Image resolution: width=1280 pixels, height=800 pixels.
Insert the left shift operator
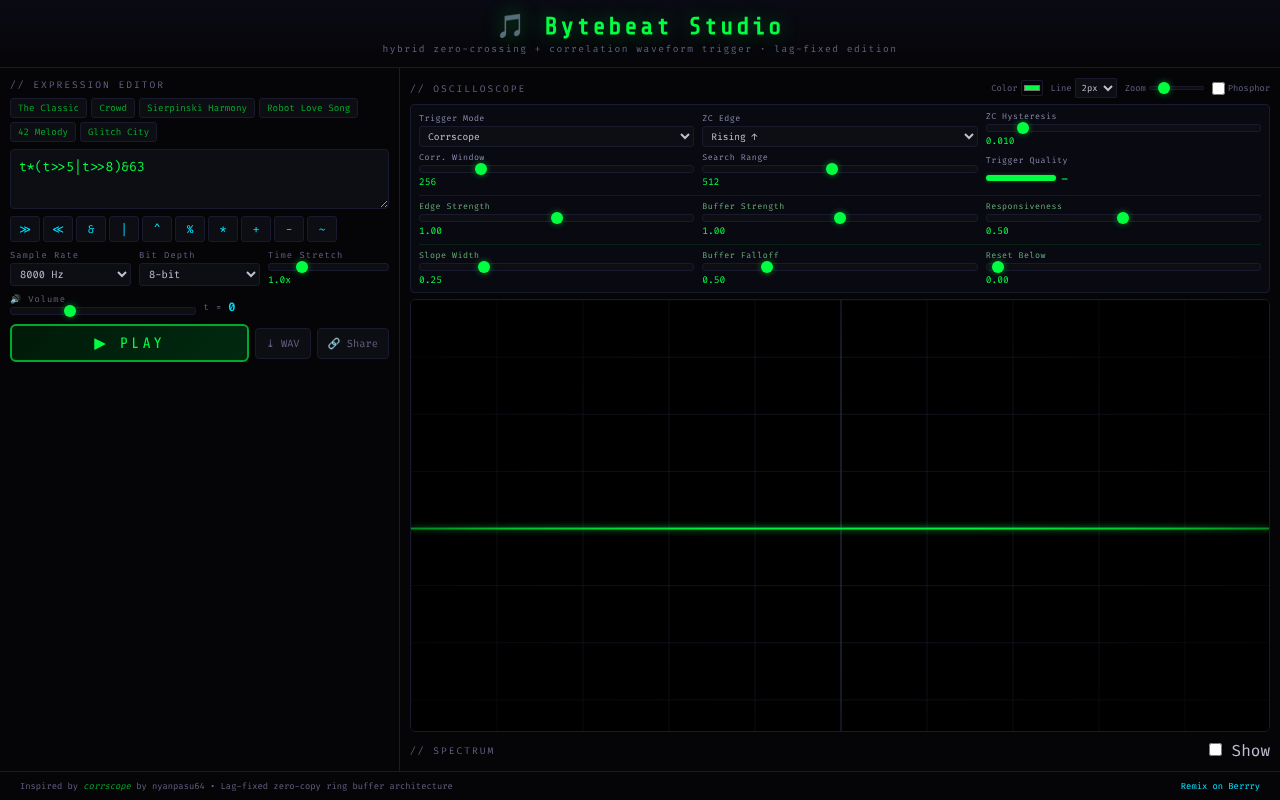58,229
